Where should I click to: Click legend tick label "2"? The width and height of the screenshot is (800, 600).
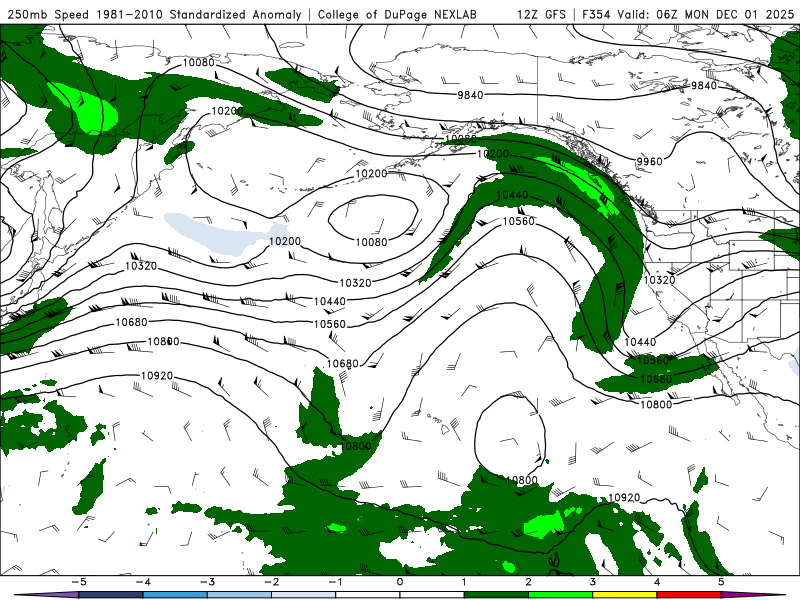click(528, 582)
